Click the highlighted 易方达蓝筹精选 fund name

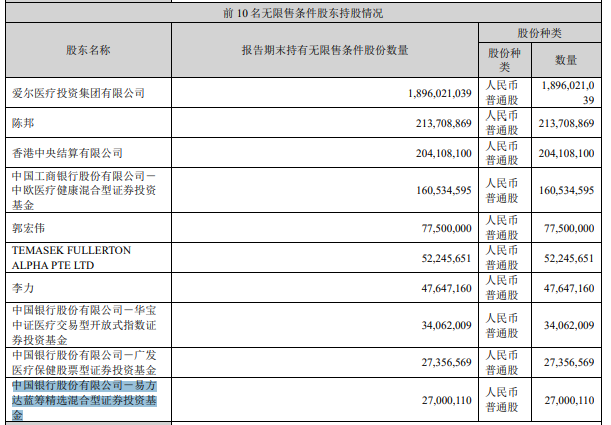point(85,398)
